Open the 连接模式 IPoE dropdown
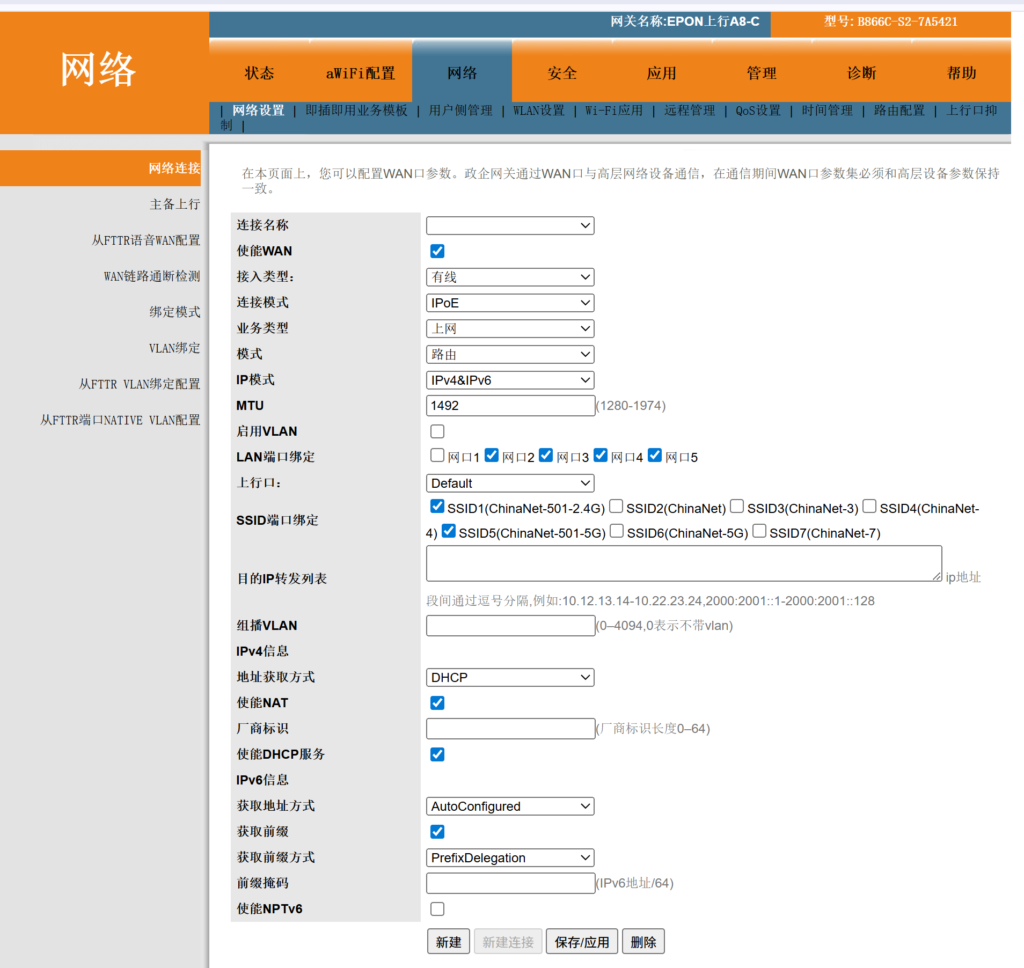The width and height of the screenshot is (1024, 968). point(510,303)
